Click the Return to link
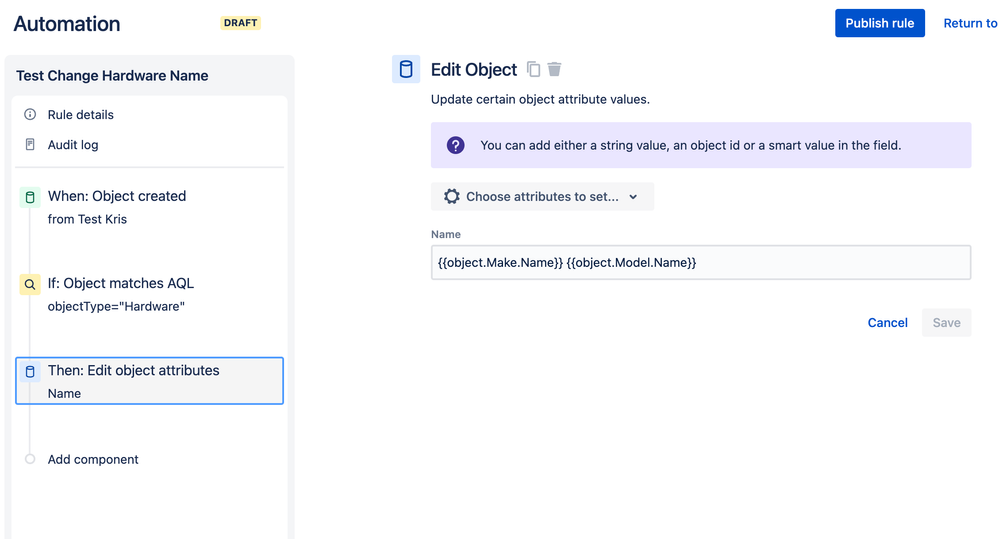 tap(970, 23)
